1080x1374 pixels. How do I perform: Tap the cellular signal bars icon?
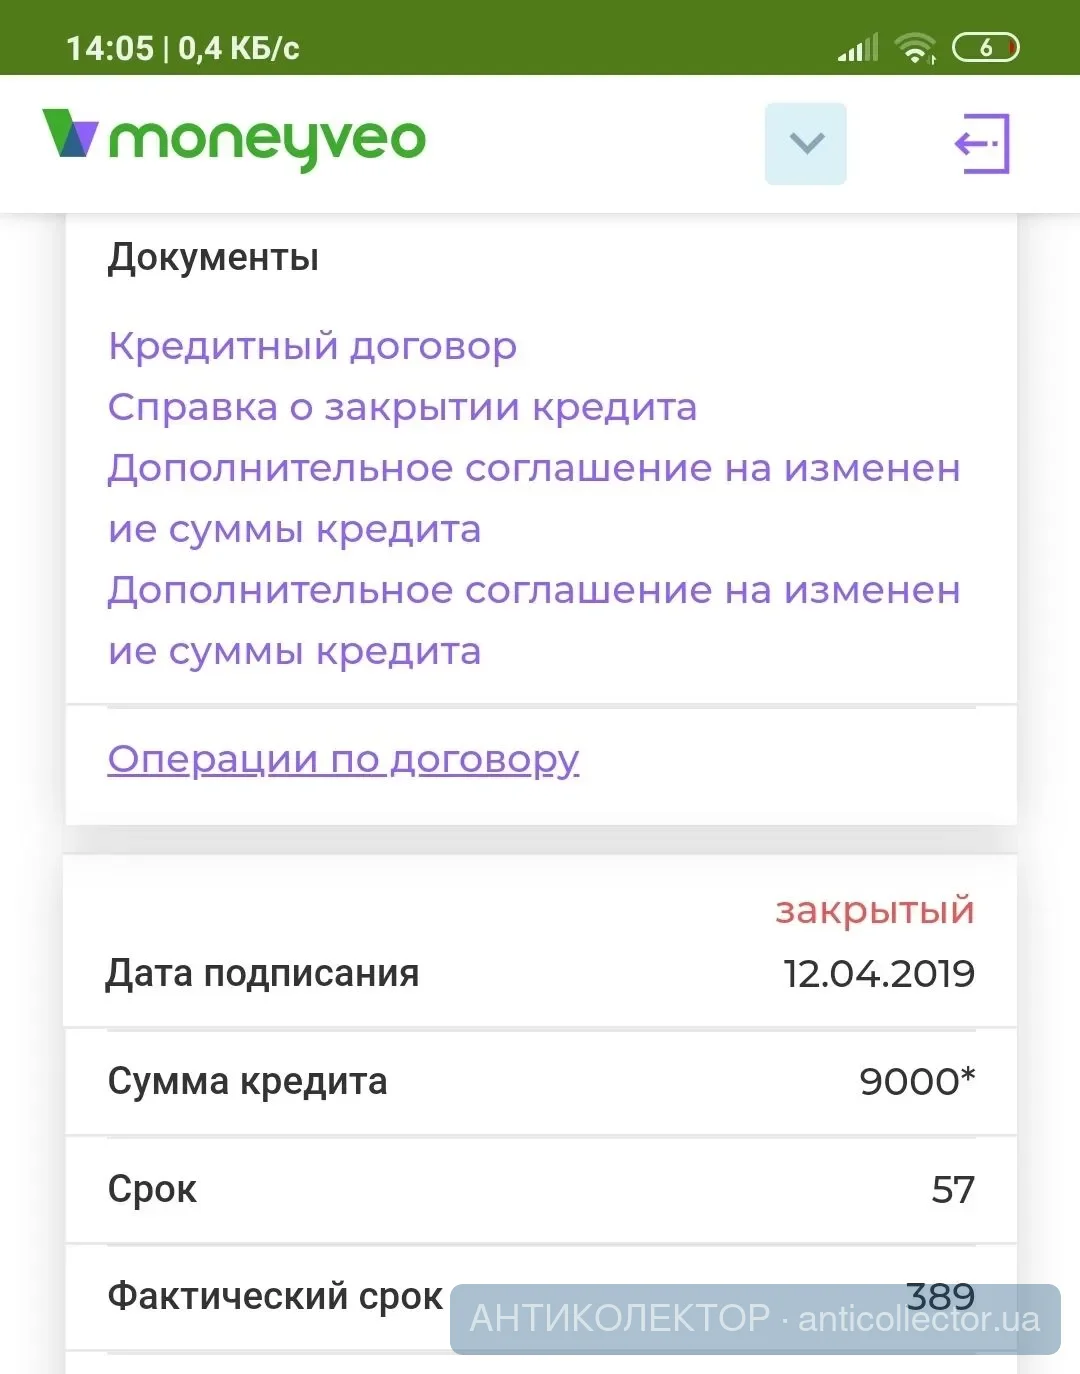tap(858, 47)
